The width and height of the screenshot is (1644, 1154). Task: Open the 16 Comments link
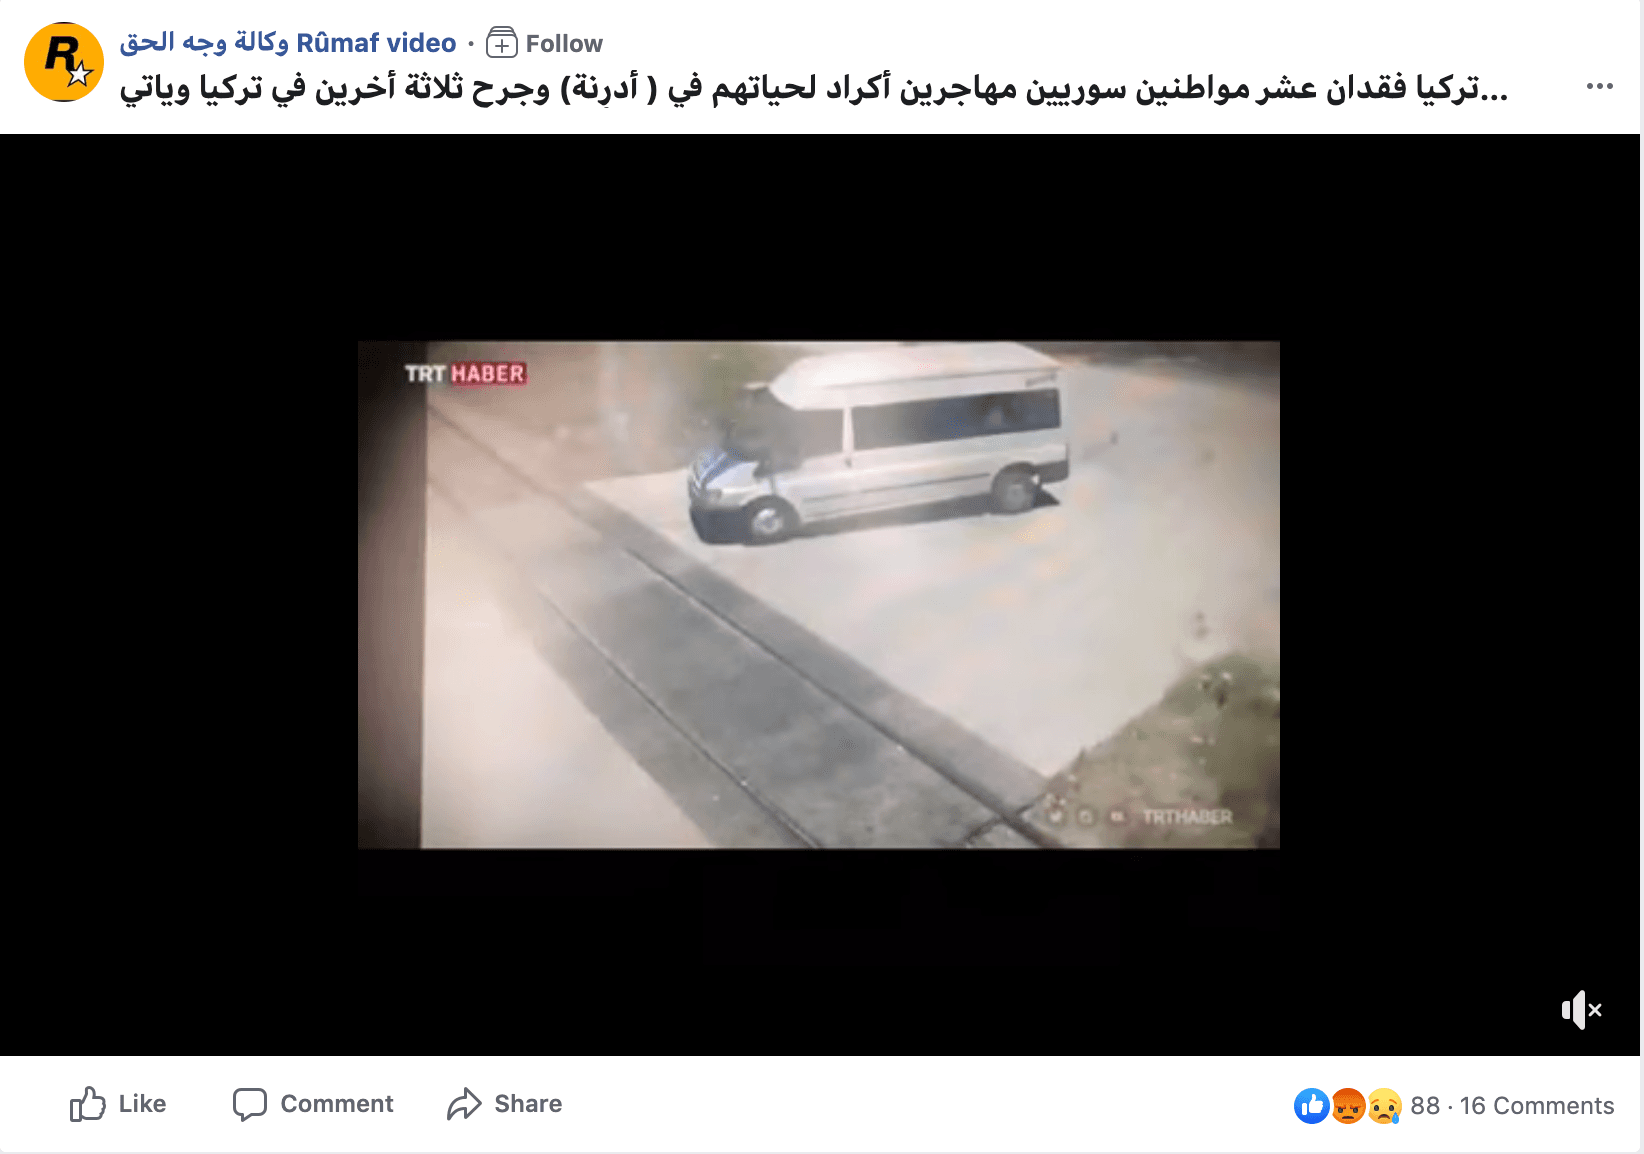click(1537, 1106)
